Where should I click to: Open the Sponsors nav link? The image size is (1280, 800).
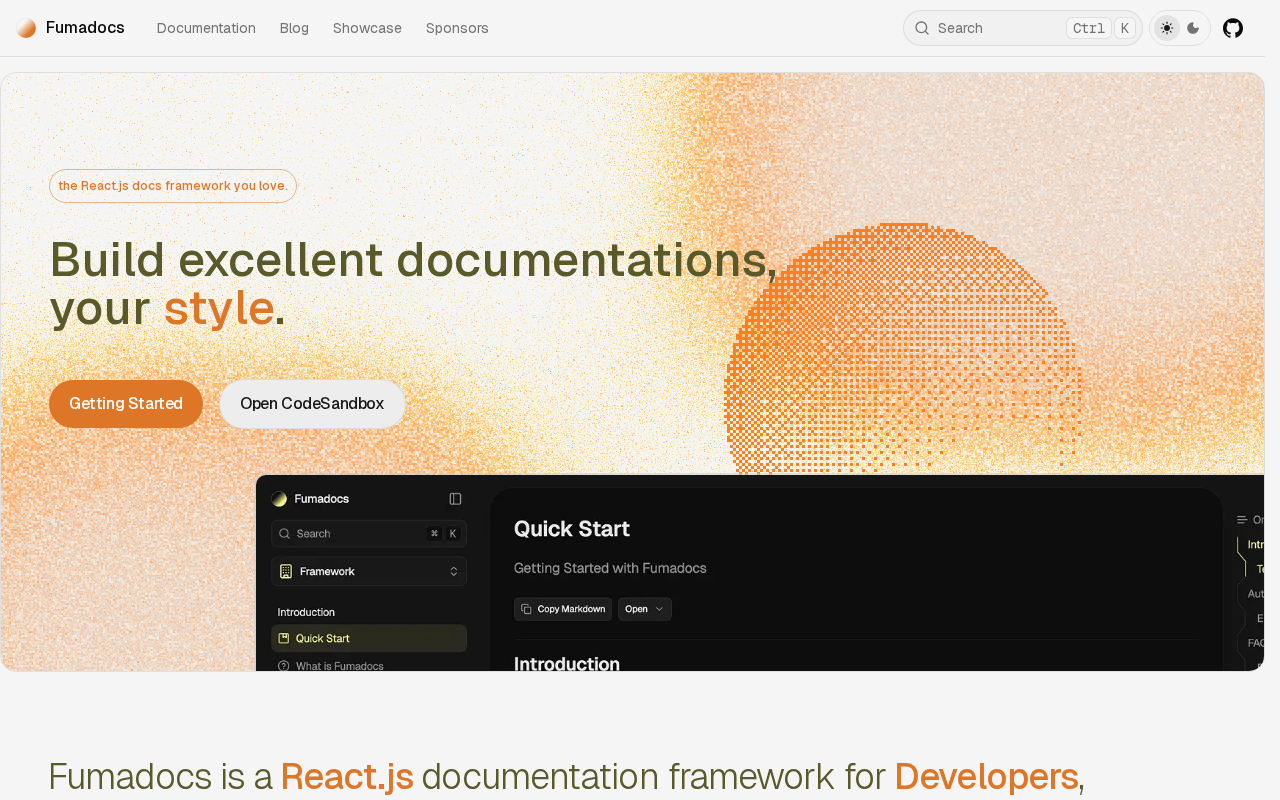pos(457,28)
